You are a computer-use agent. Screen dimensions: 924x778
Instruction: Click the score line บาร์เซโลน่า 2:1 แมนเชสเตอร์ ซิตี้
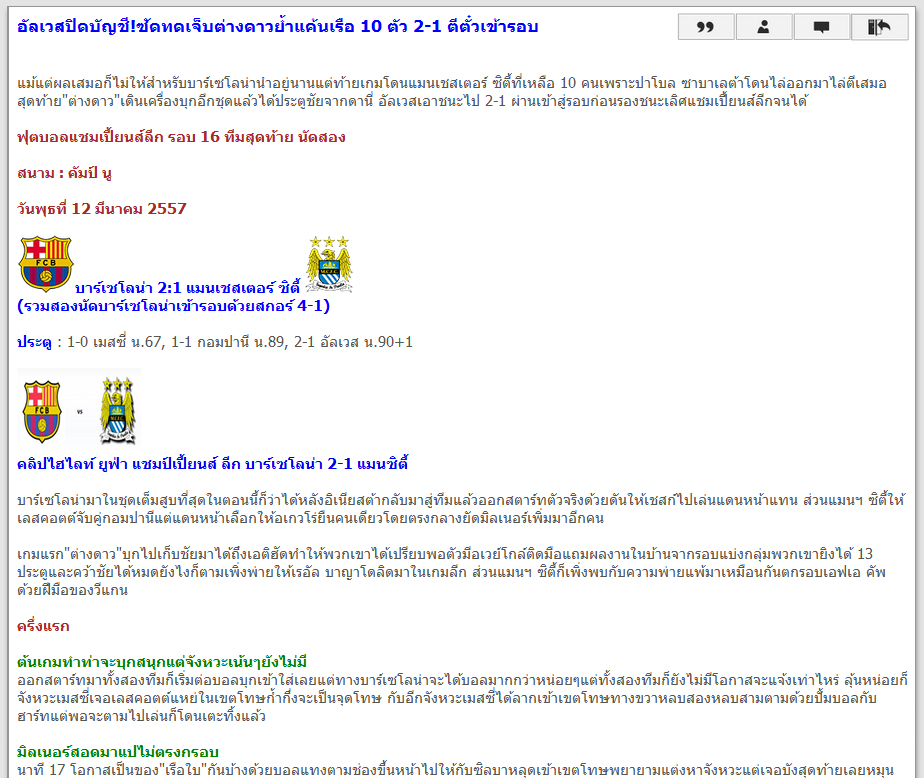pyautogui.click(x=187, y=288)
